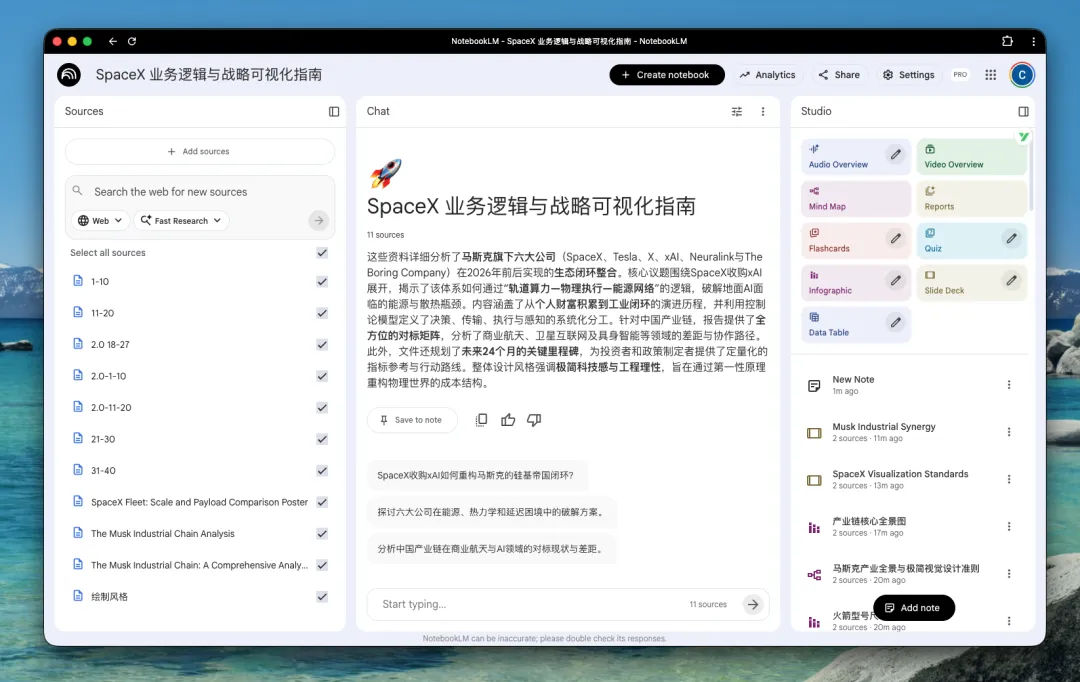Open chat configuration sliders icon
1080x682 pixels.
736,112
